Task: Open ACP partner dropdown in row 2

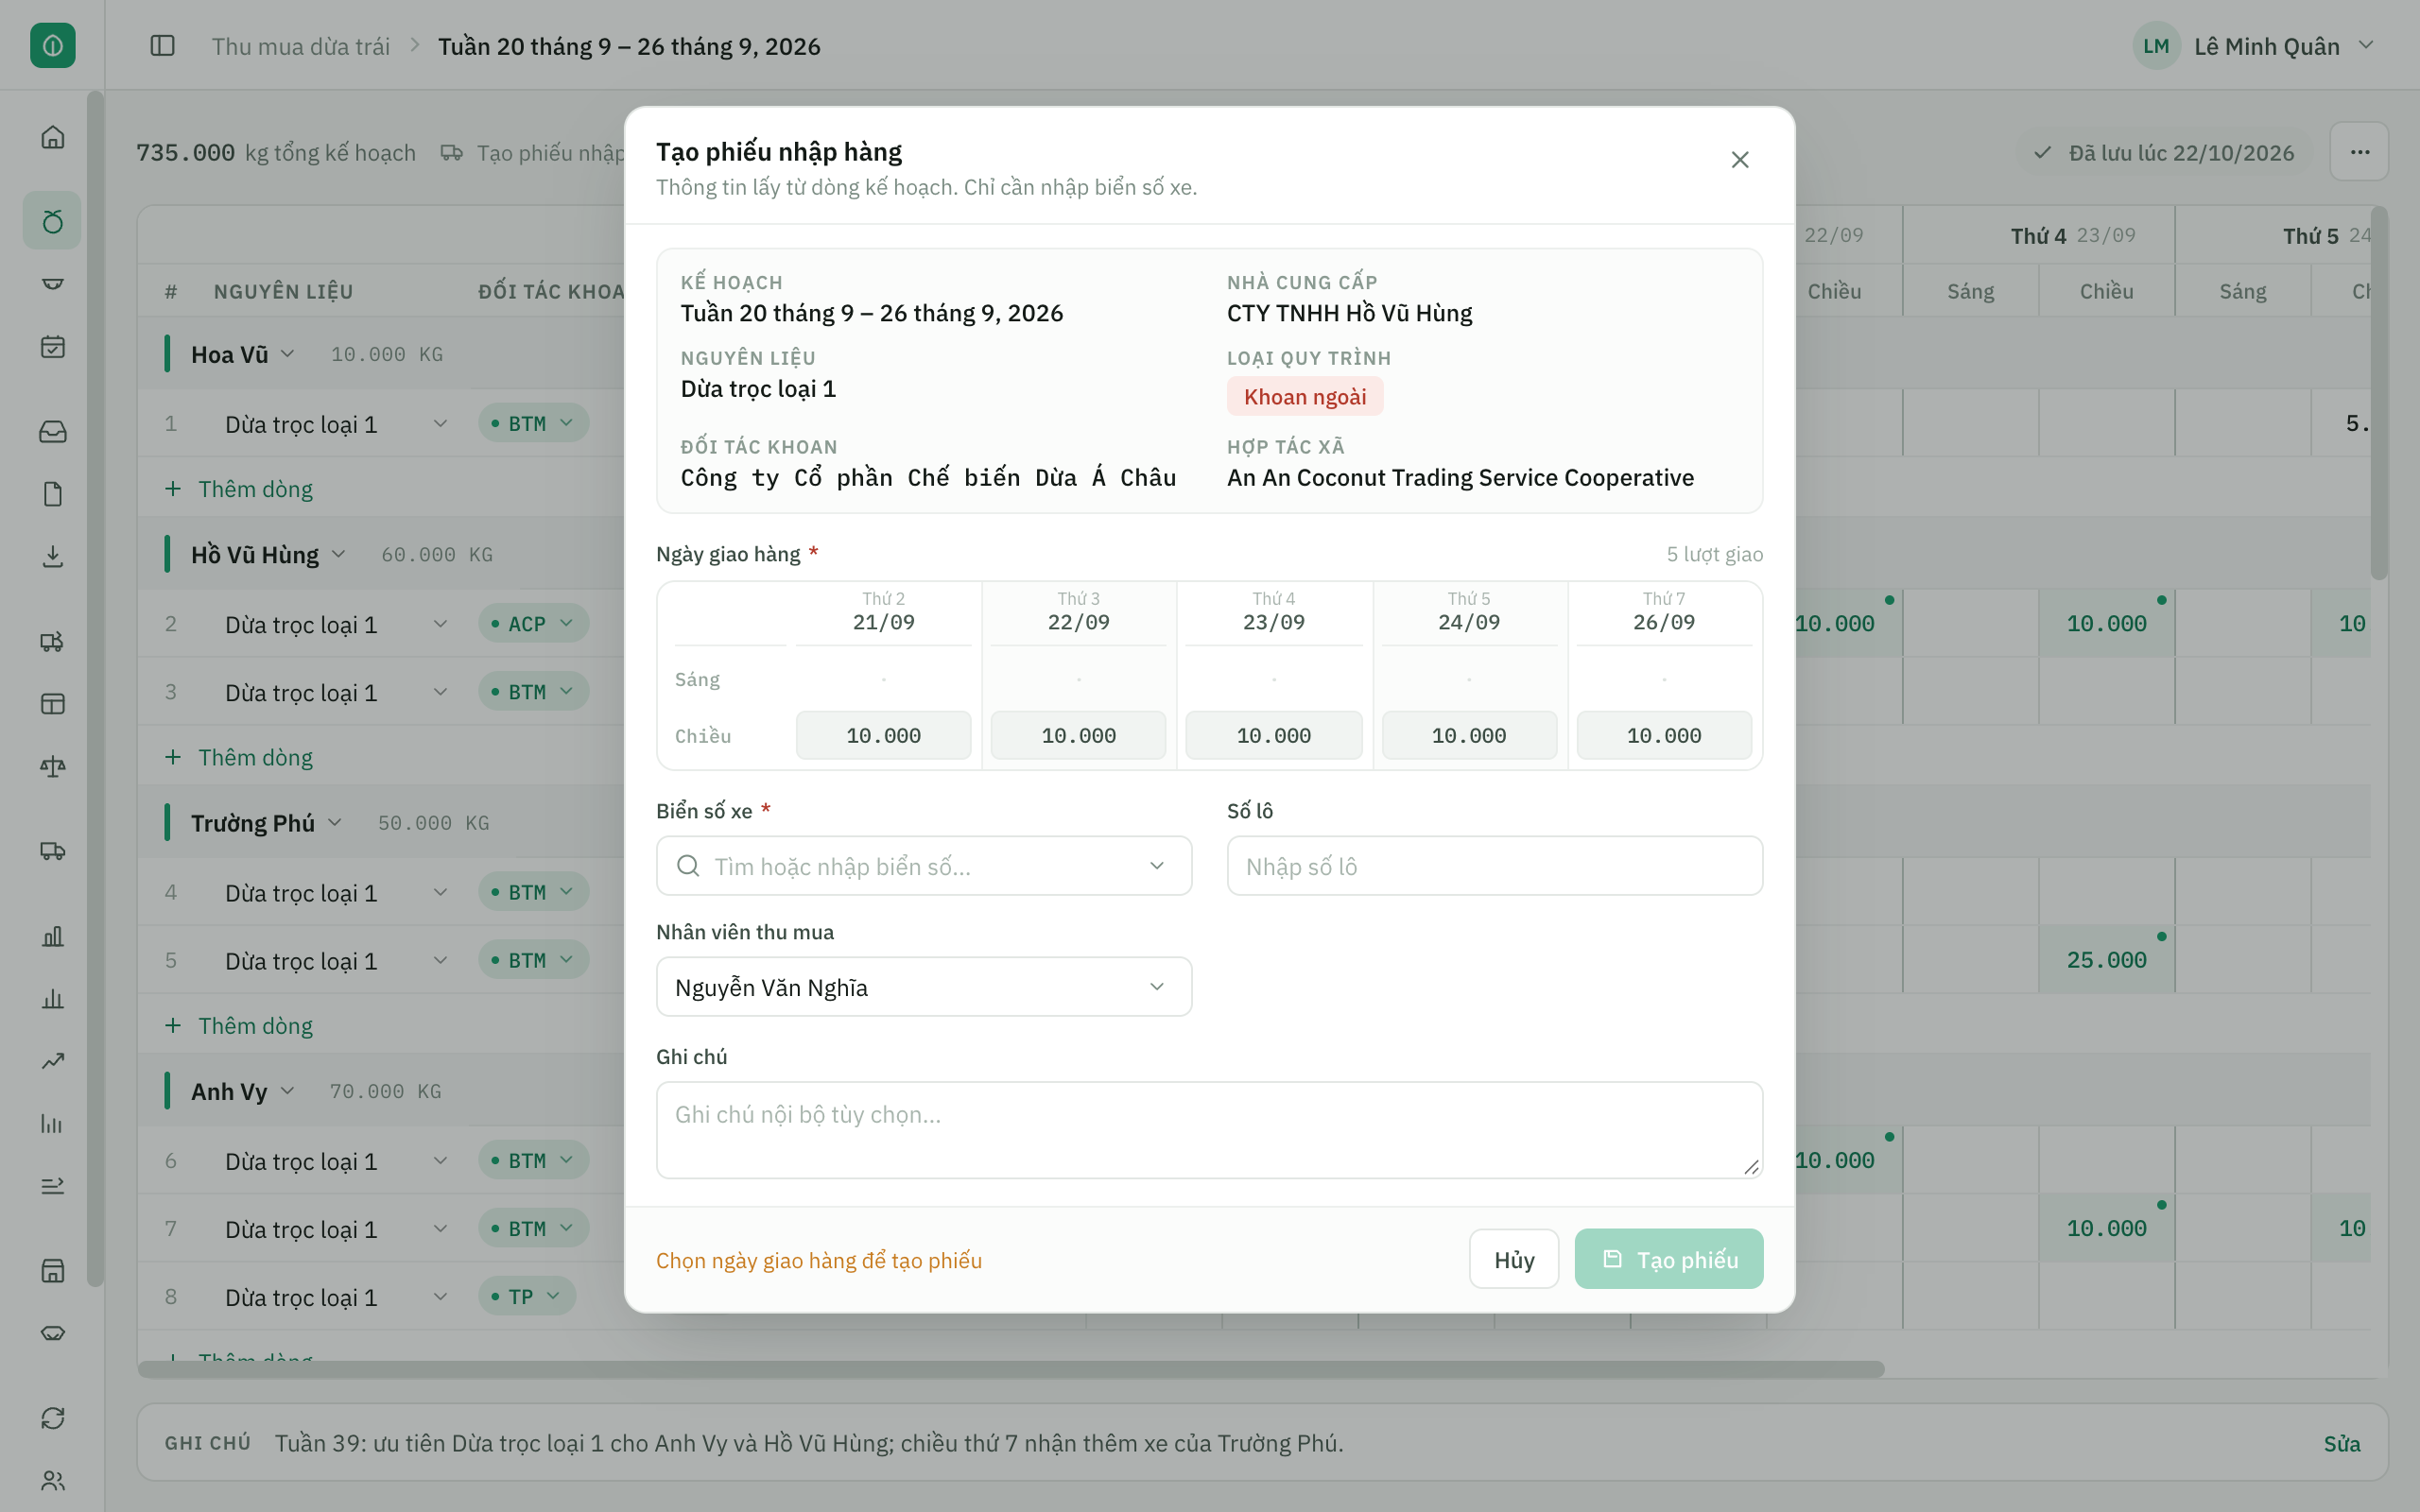Action: (x=534, y=624)
